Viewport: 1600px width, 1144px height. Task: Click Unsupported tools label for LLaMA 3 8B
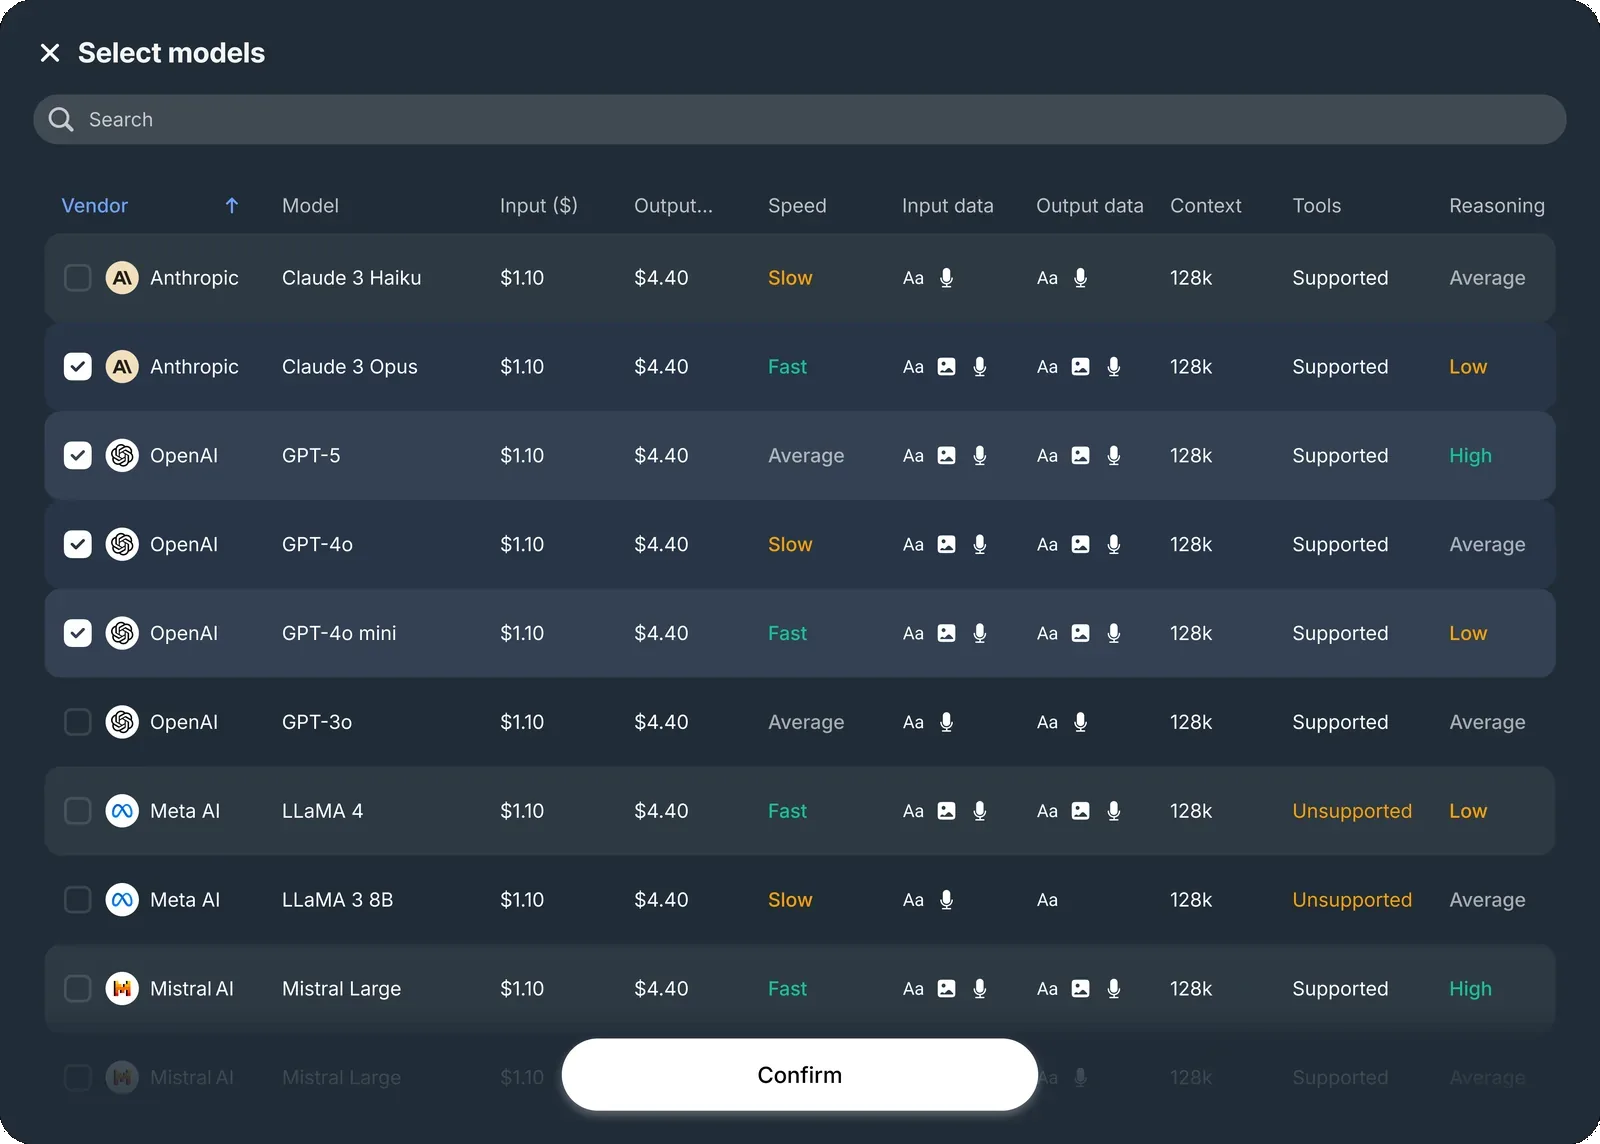coord(1352,900)
